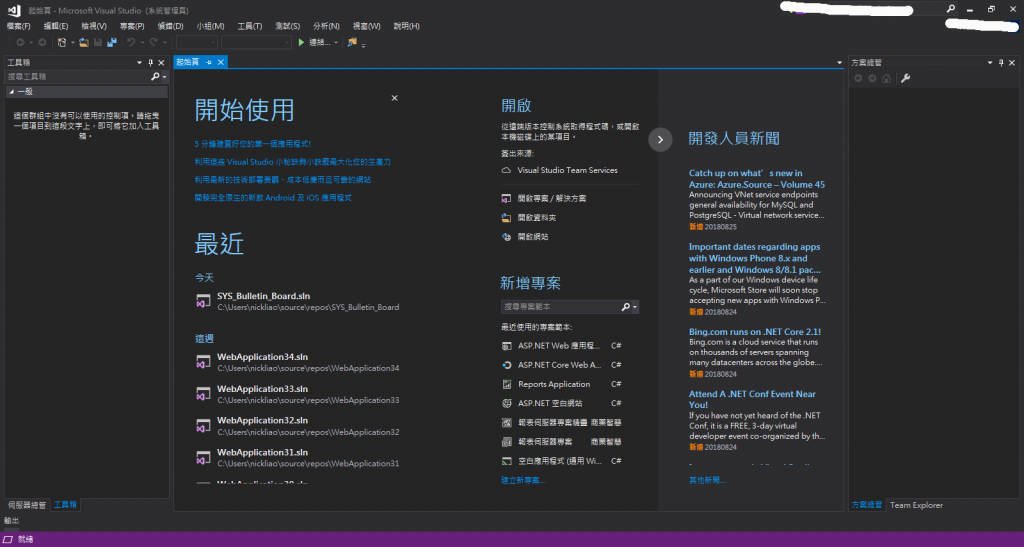The width and height of the screenshot is (1024, 547).
Task: Collapse the 一般 toolbox group
Action: 12,92
